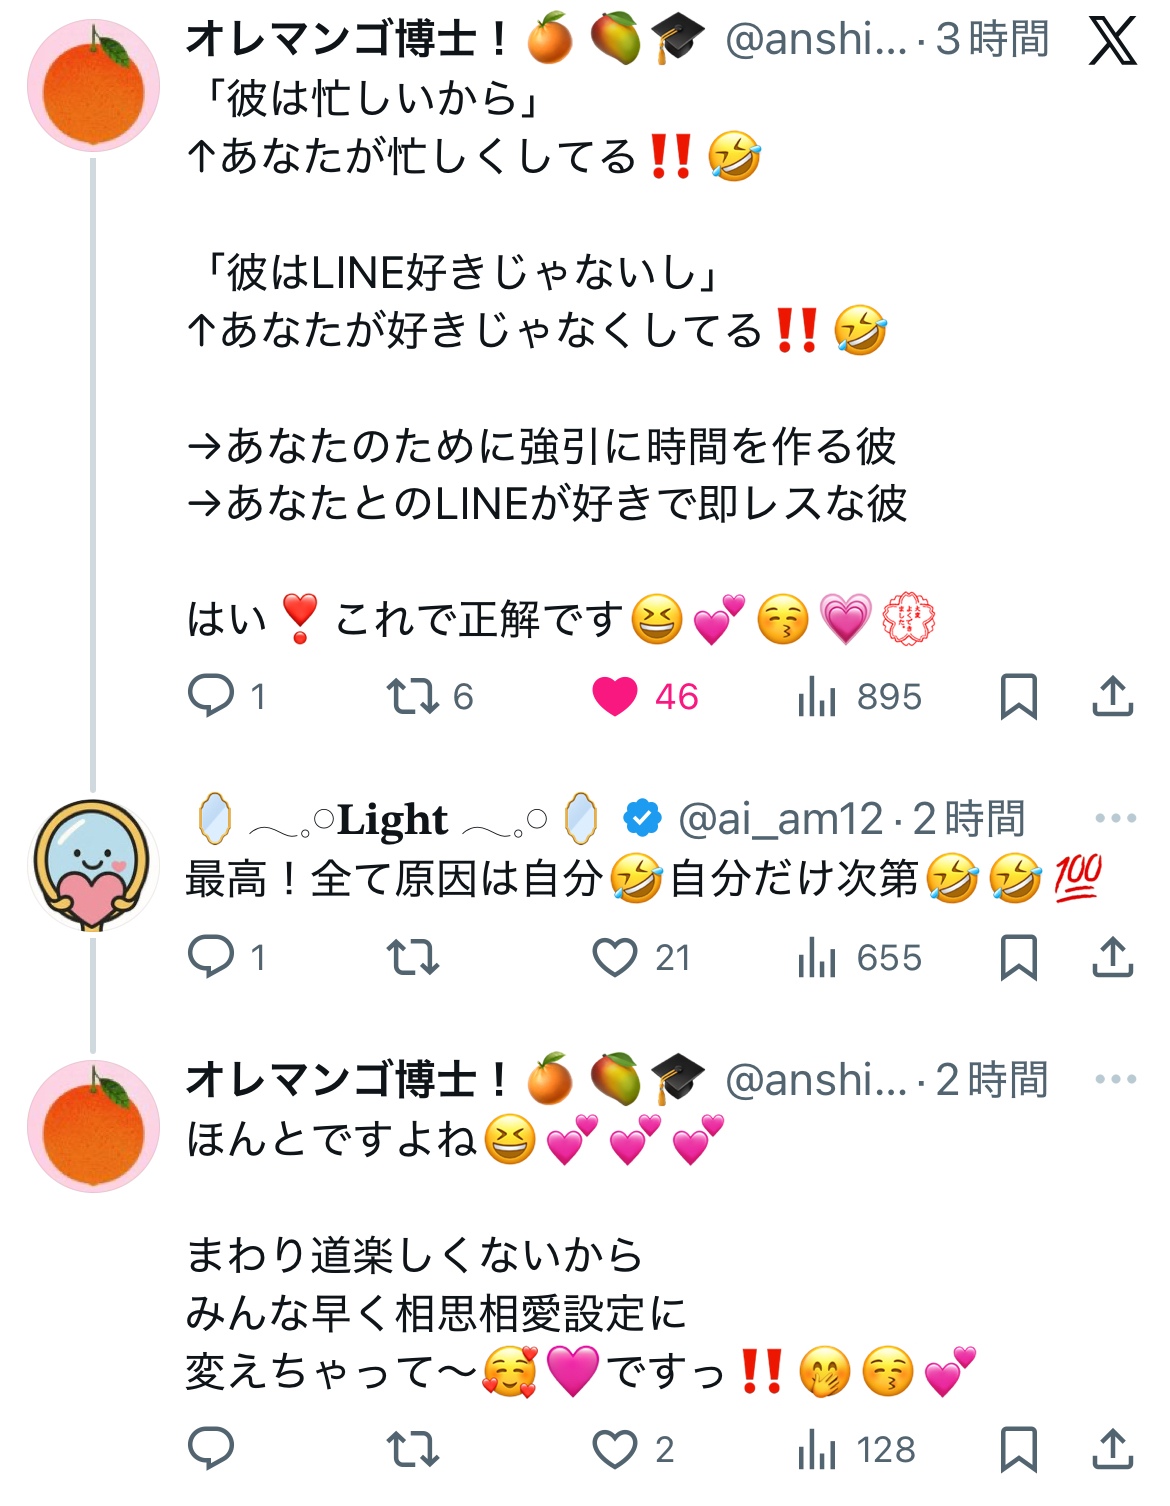The image size is (1170, 1506).
Task: Reply to Light's comment
Action: [211, 957]
